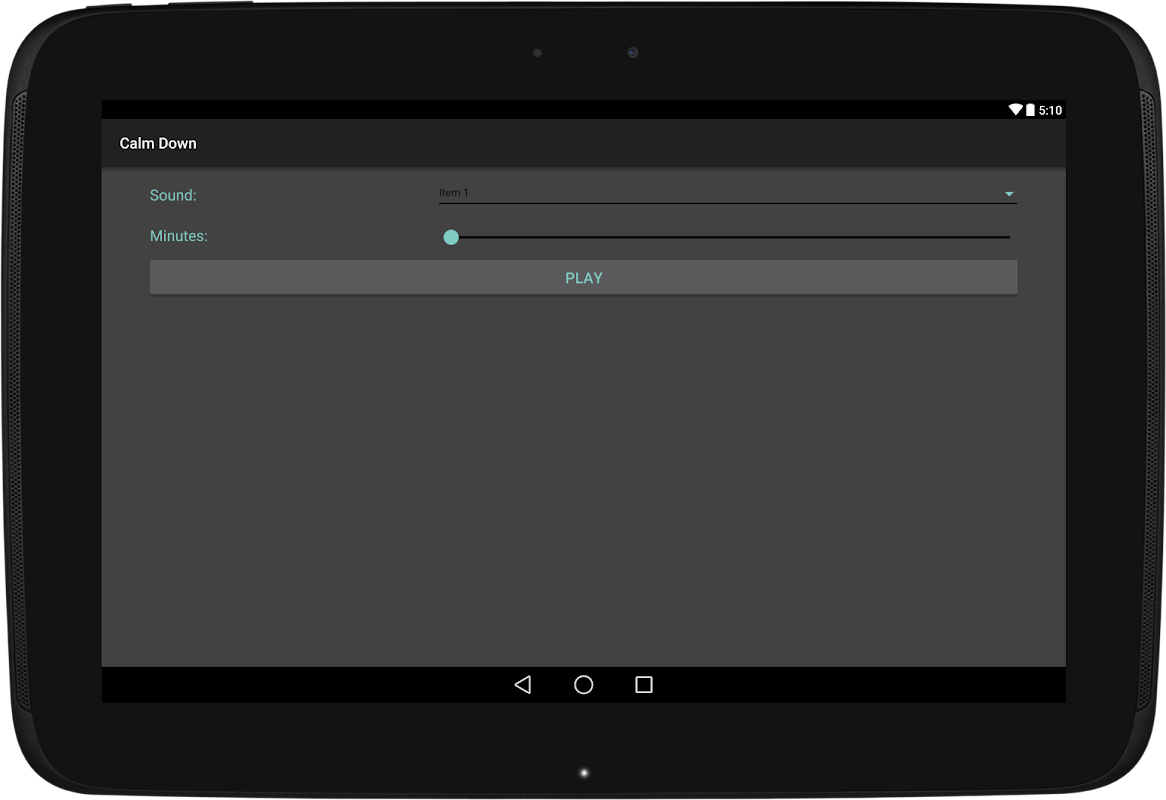Click the PLAY button
Image resolution: width=1166 pixels, height=800 pixels.
pos(584,278)
